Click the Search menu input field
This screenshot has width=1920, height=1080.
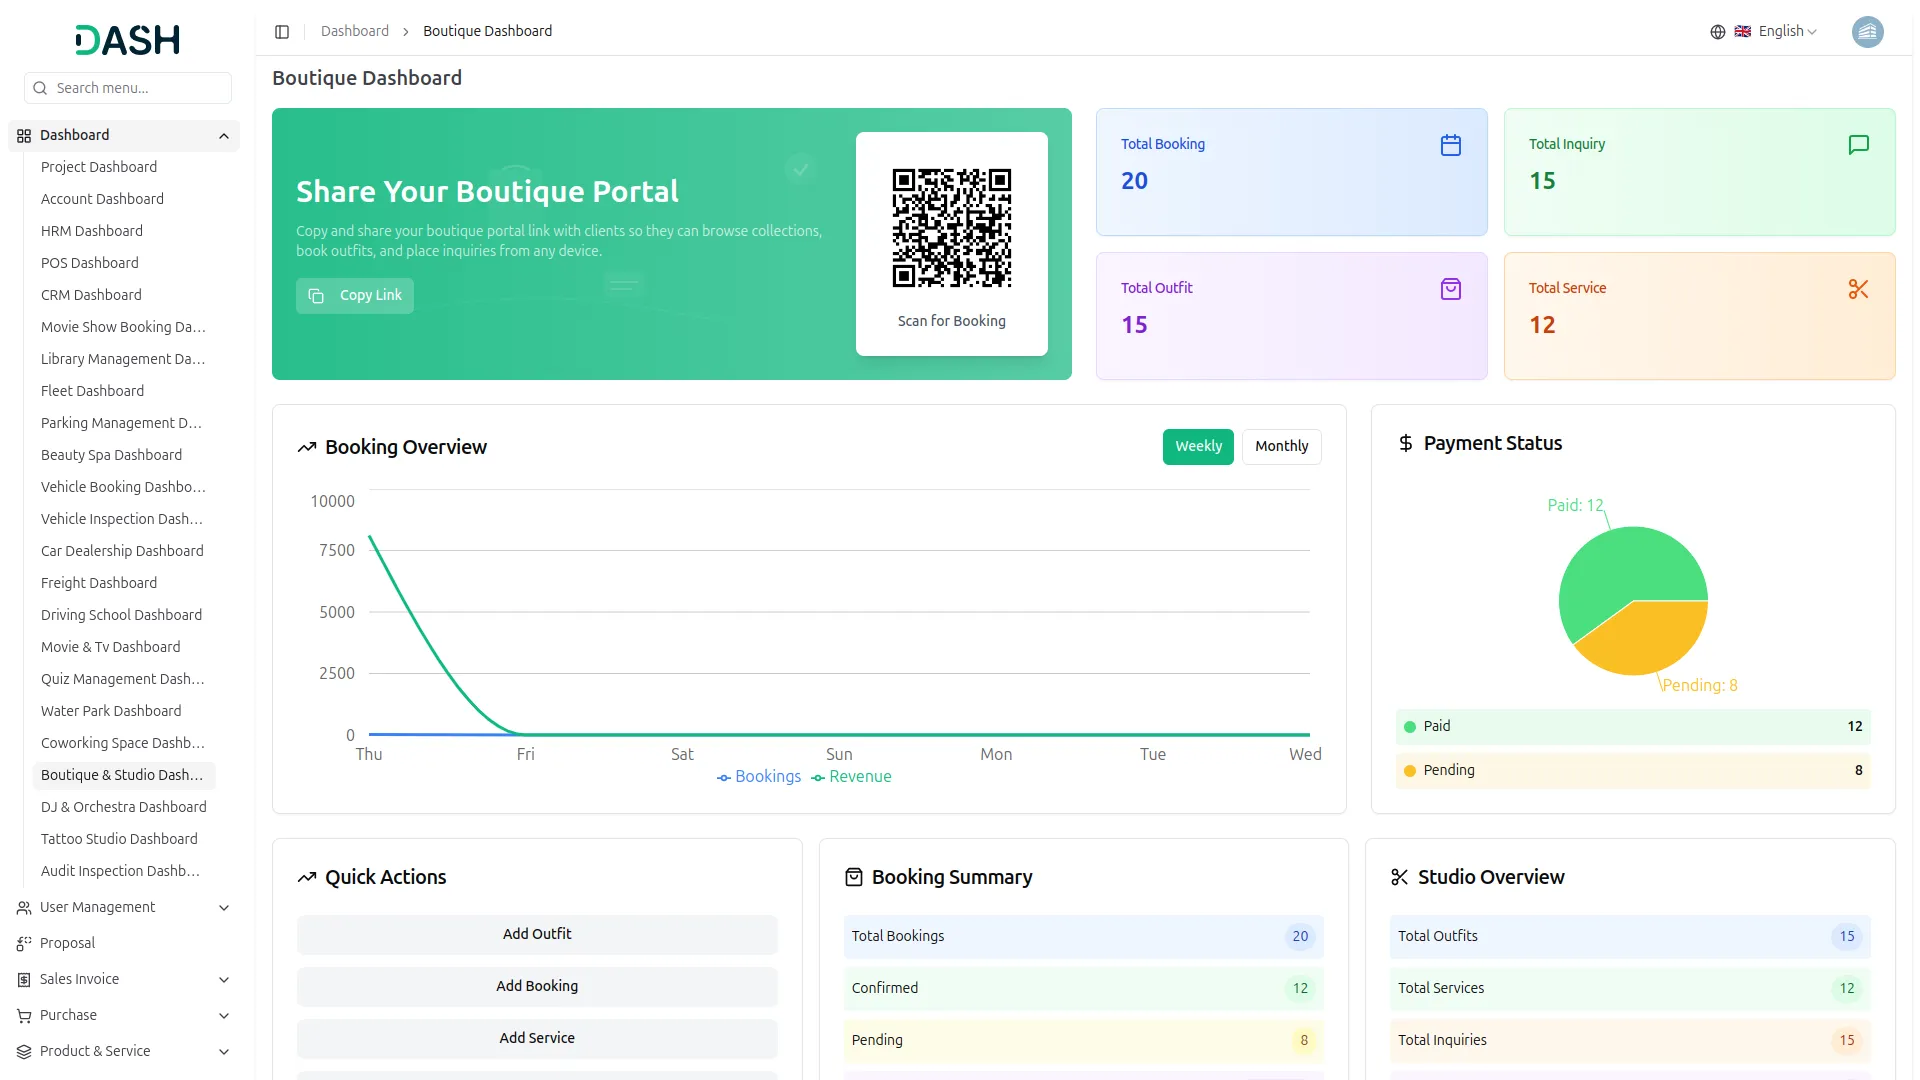tap(128, 88)
